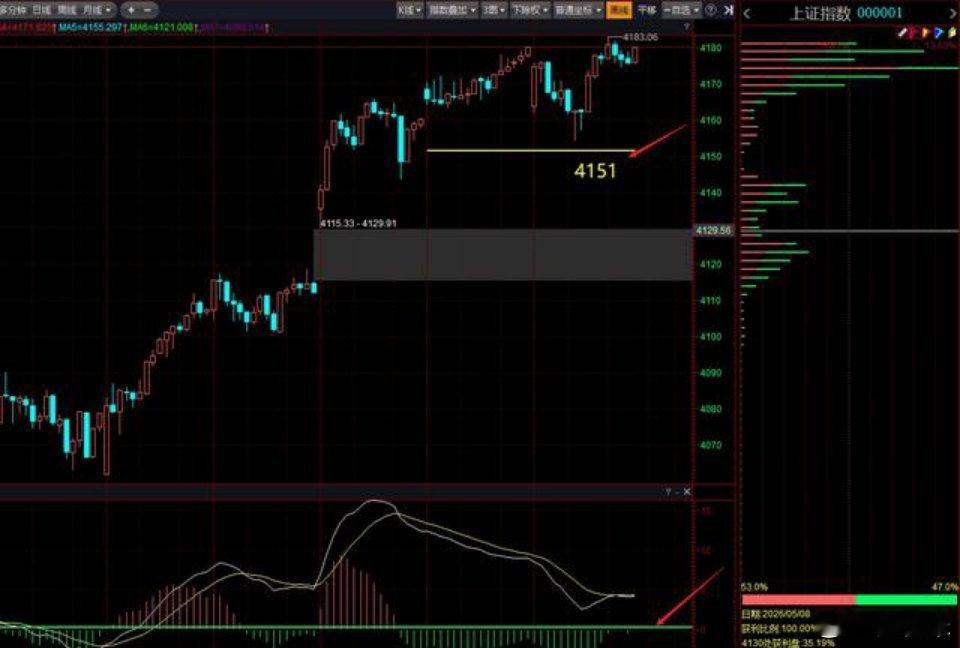Open help via the question-mark circle icon
The height and width of the screenshot is (648, 960).
[711, 10]
